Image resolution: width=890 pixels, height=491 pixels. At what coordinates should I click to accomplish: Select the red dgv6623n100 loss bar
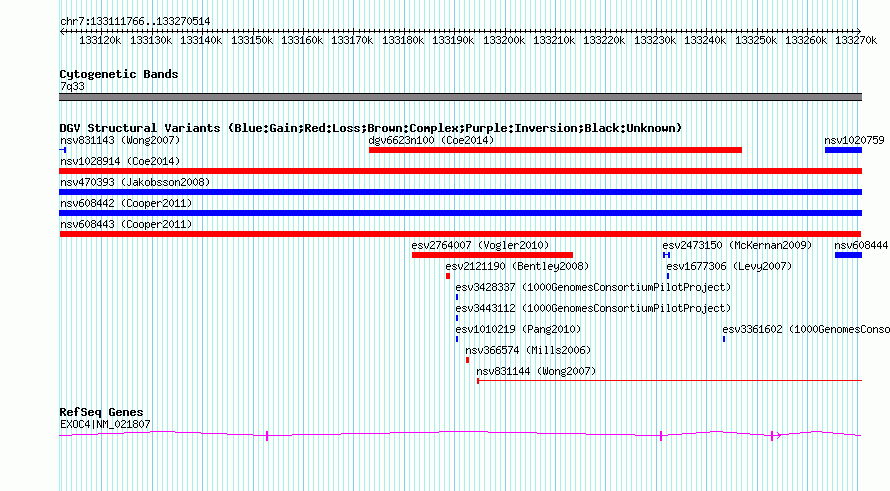coord(555,150)
